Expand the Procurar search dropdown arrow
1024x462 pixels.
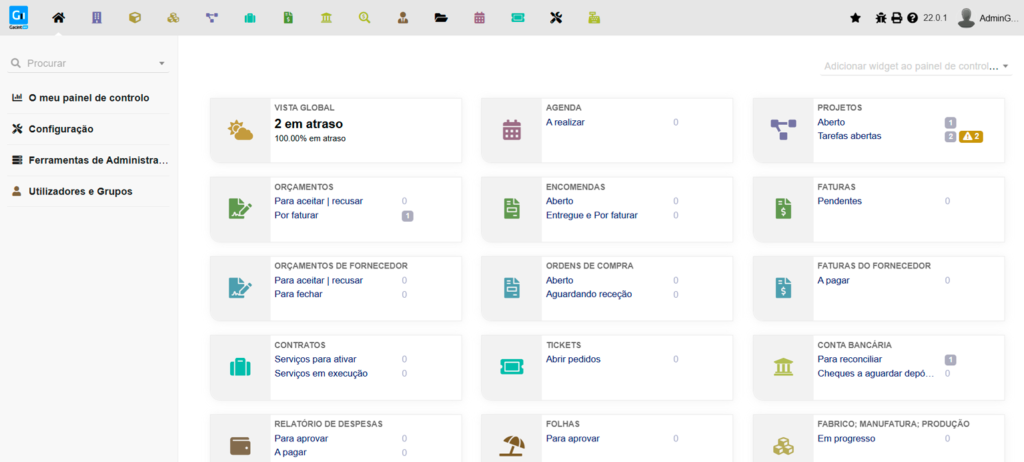162,63
